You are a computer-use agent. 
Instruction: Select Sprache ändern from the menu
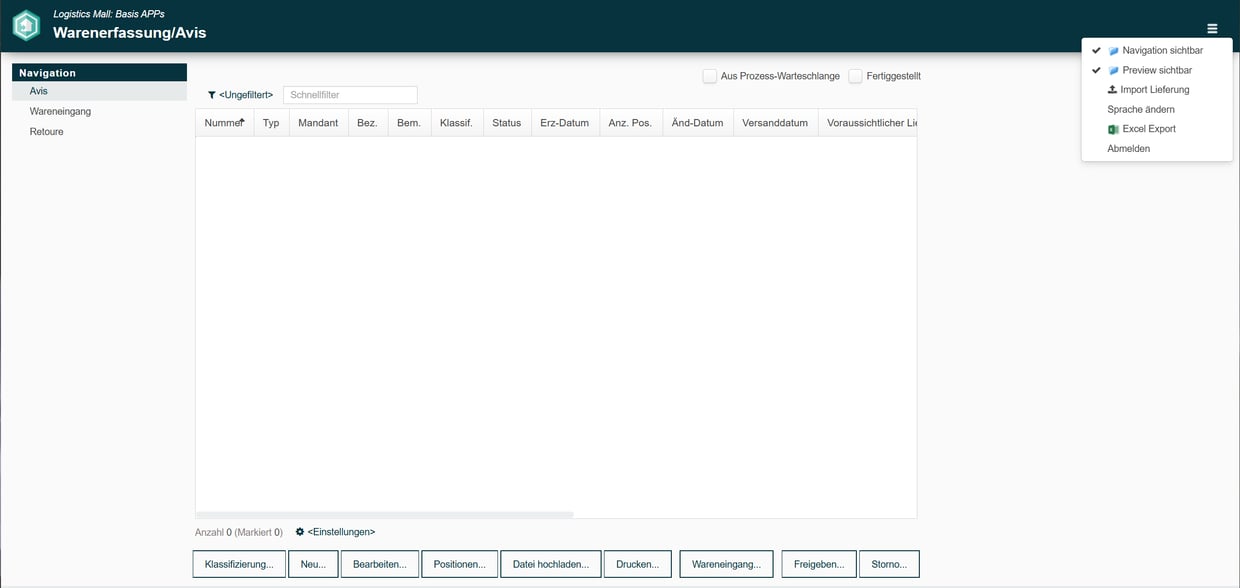point(1141,109)
